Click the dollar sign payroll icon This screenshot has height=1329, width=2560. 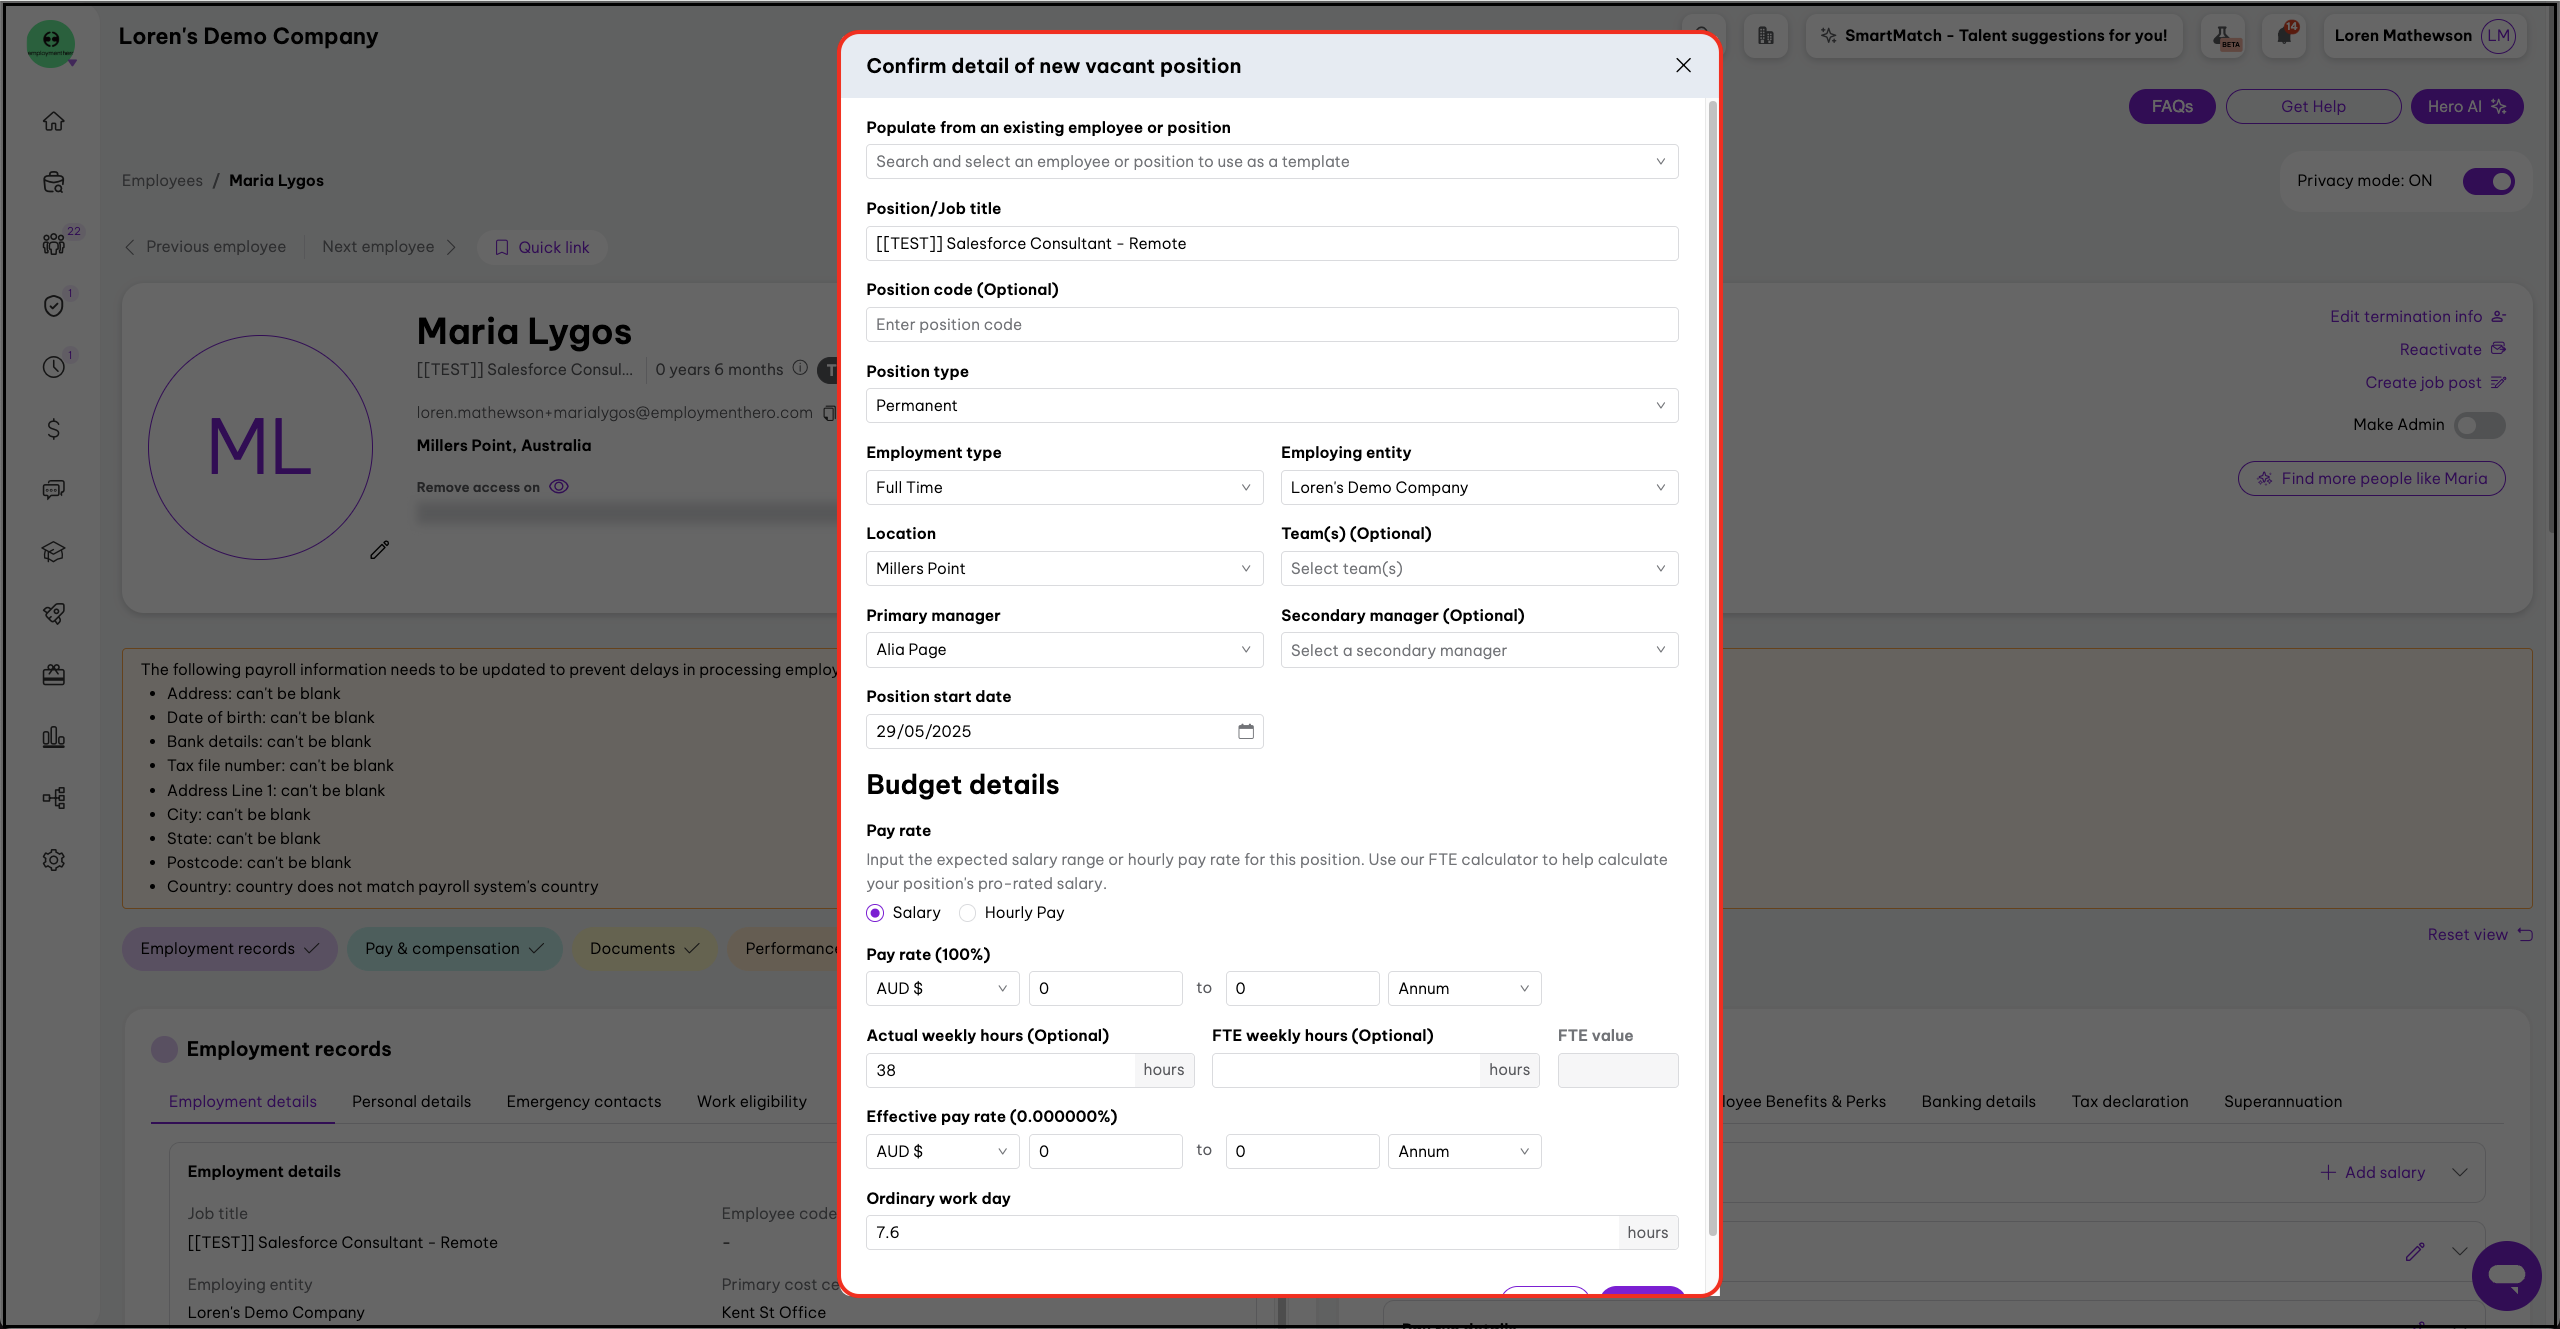(54, 429)
